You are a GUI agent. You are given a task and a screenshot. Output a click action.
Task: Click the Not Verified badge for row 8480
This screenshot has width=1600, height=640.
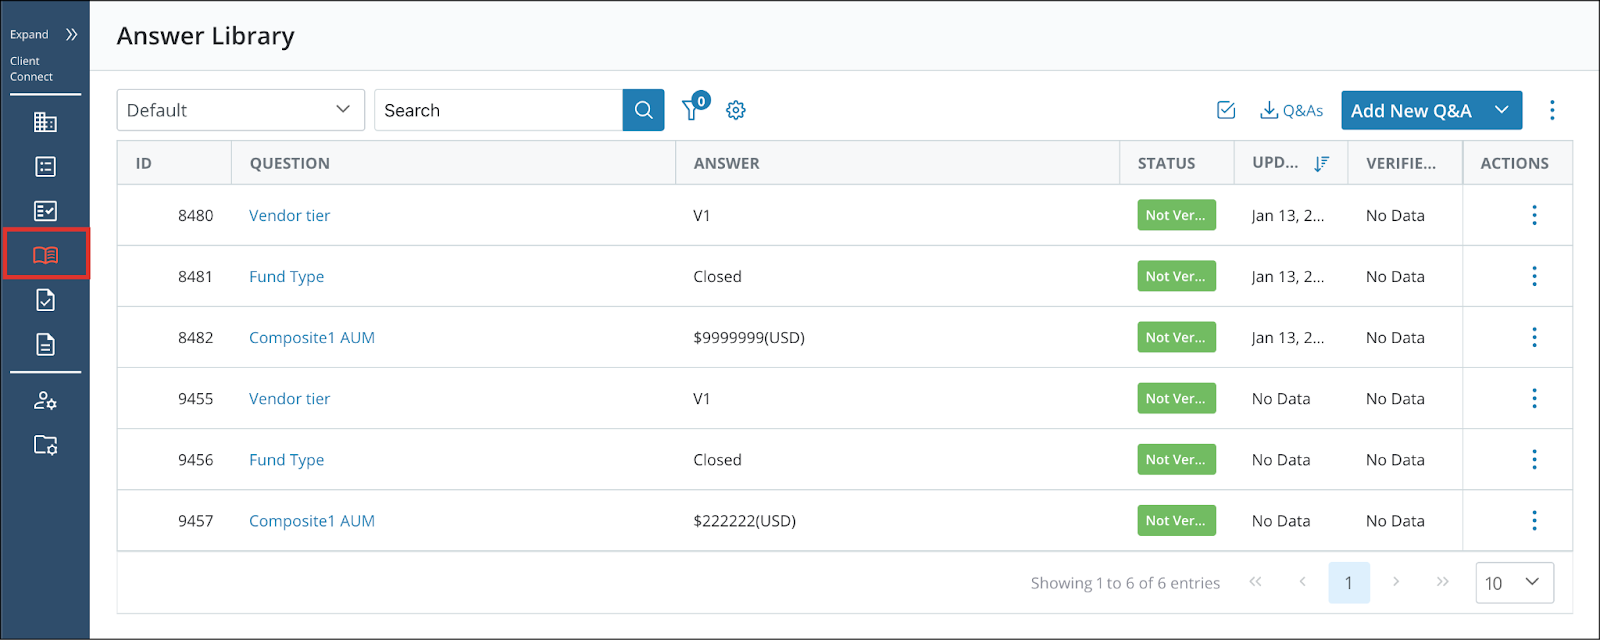[1176, 215]
